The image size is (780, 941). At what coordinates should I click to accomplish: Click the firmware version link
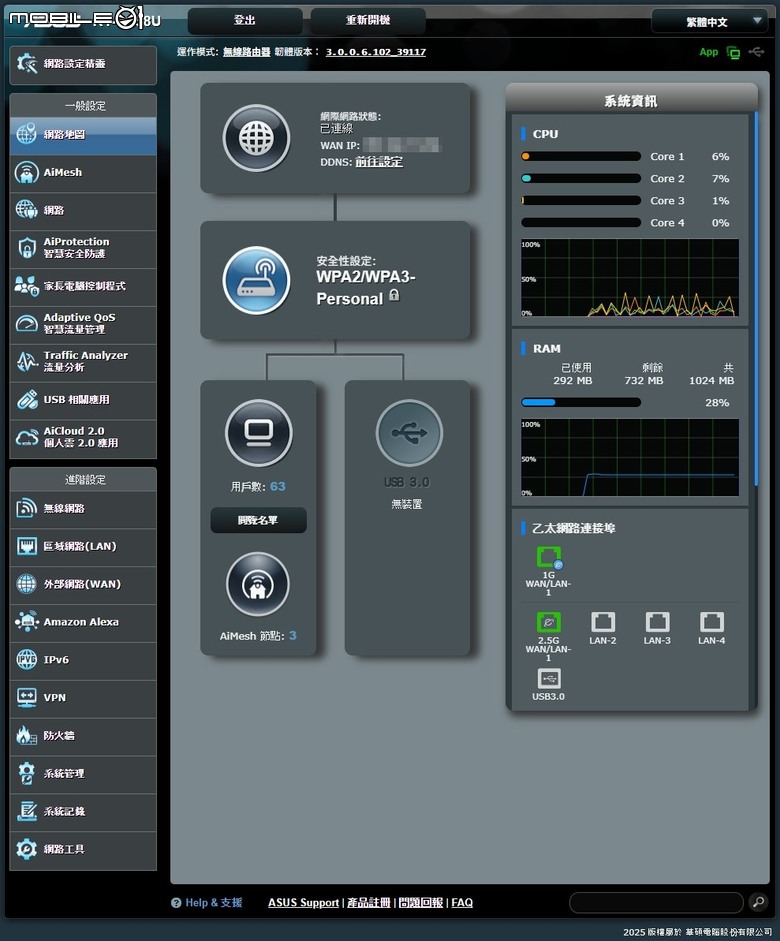[376, 52]
